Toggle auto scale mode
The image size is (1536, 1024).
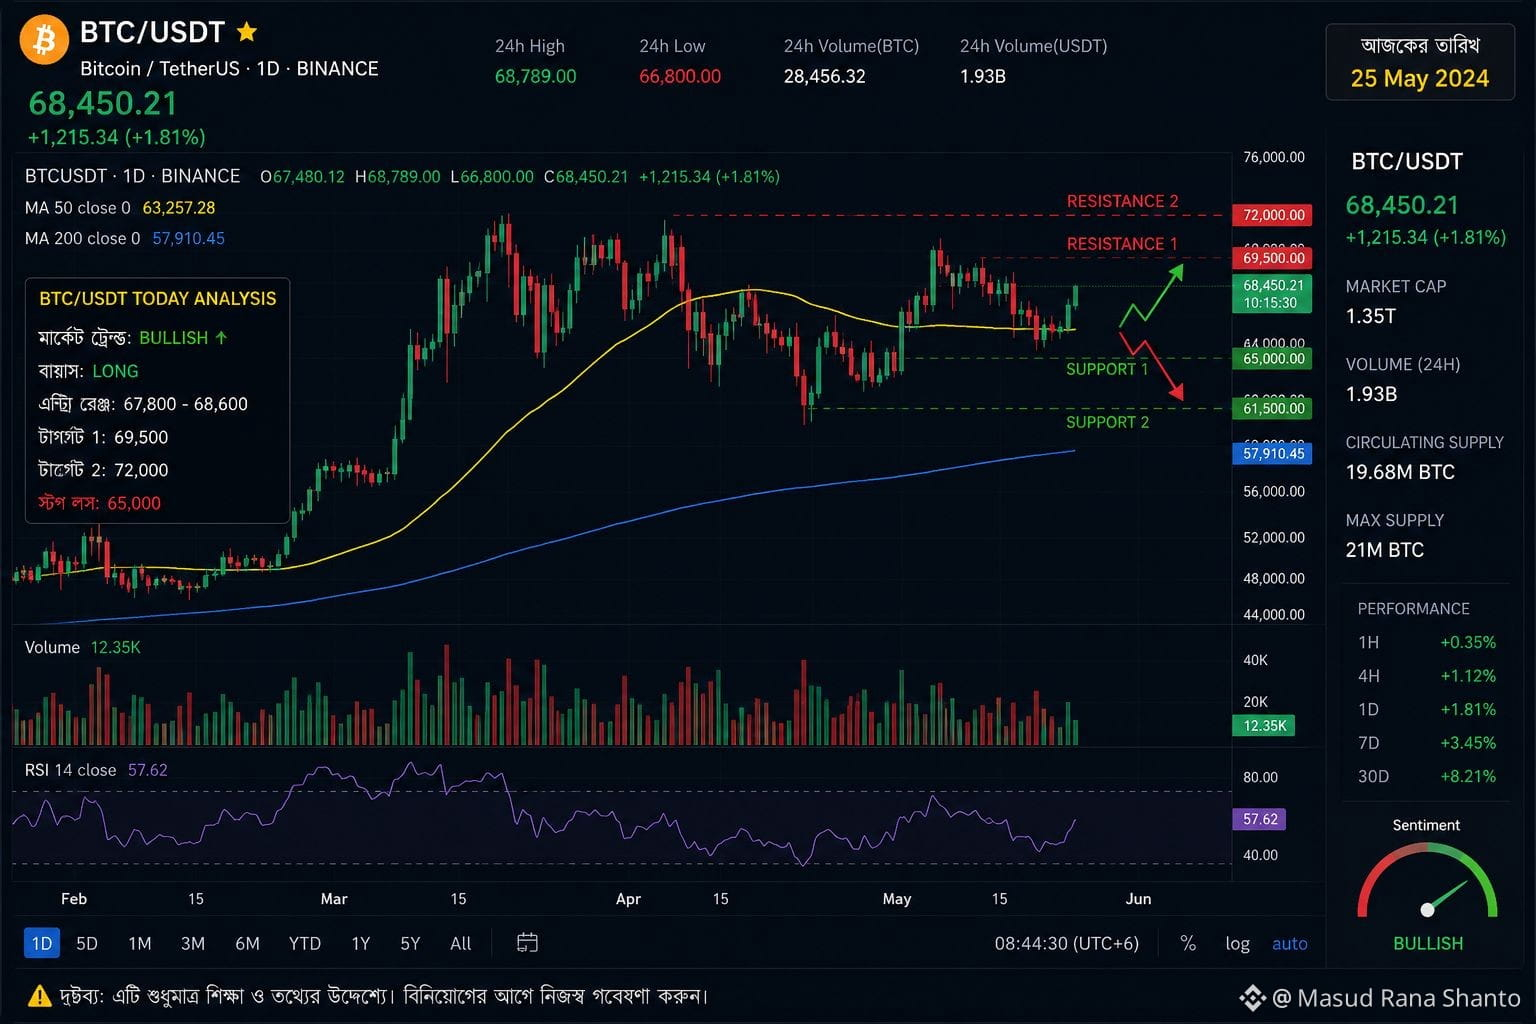pos(1290,943)
